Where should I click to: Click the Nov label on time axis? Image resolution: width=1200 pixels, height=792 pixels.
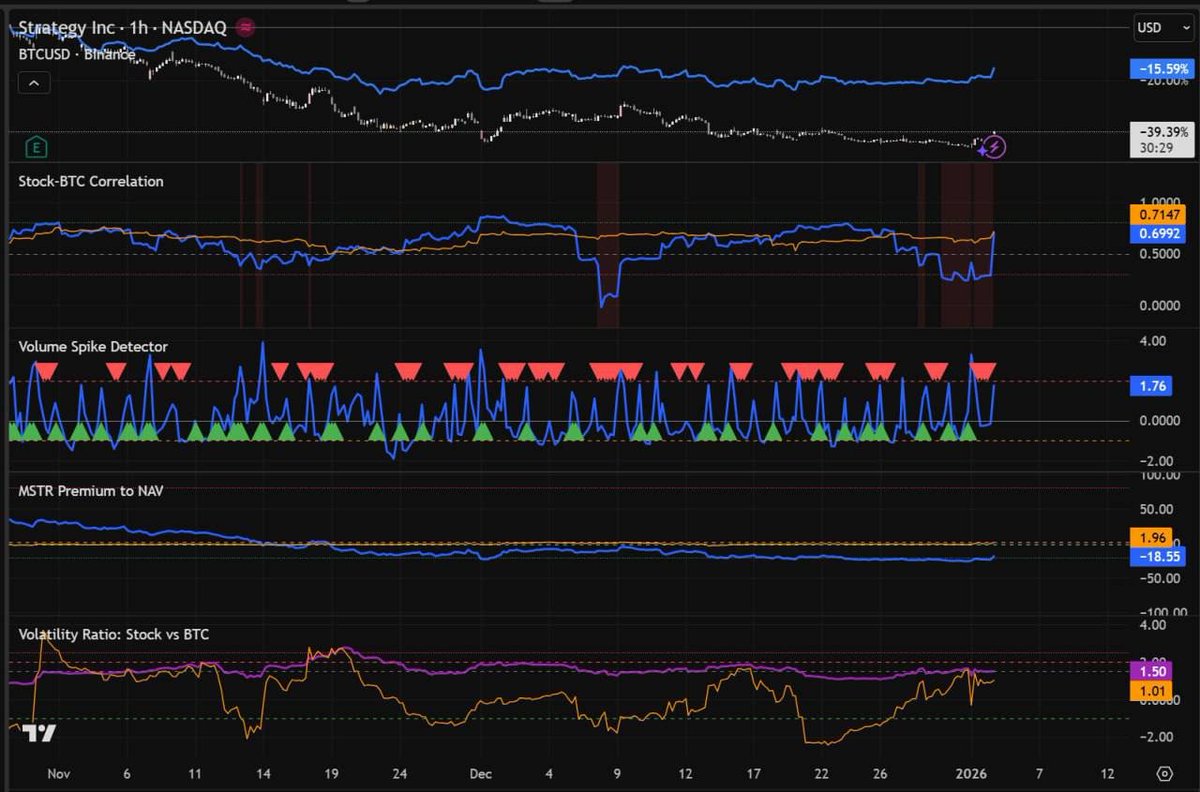(x=59, y=774)
